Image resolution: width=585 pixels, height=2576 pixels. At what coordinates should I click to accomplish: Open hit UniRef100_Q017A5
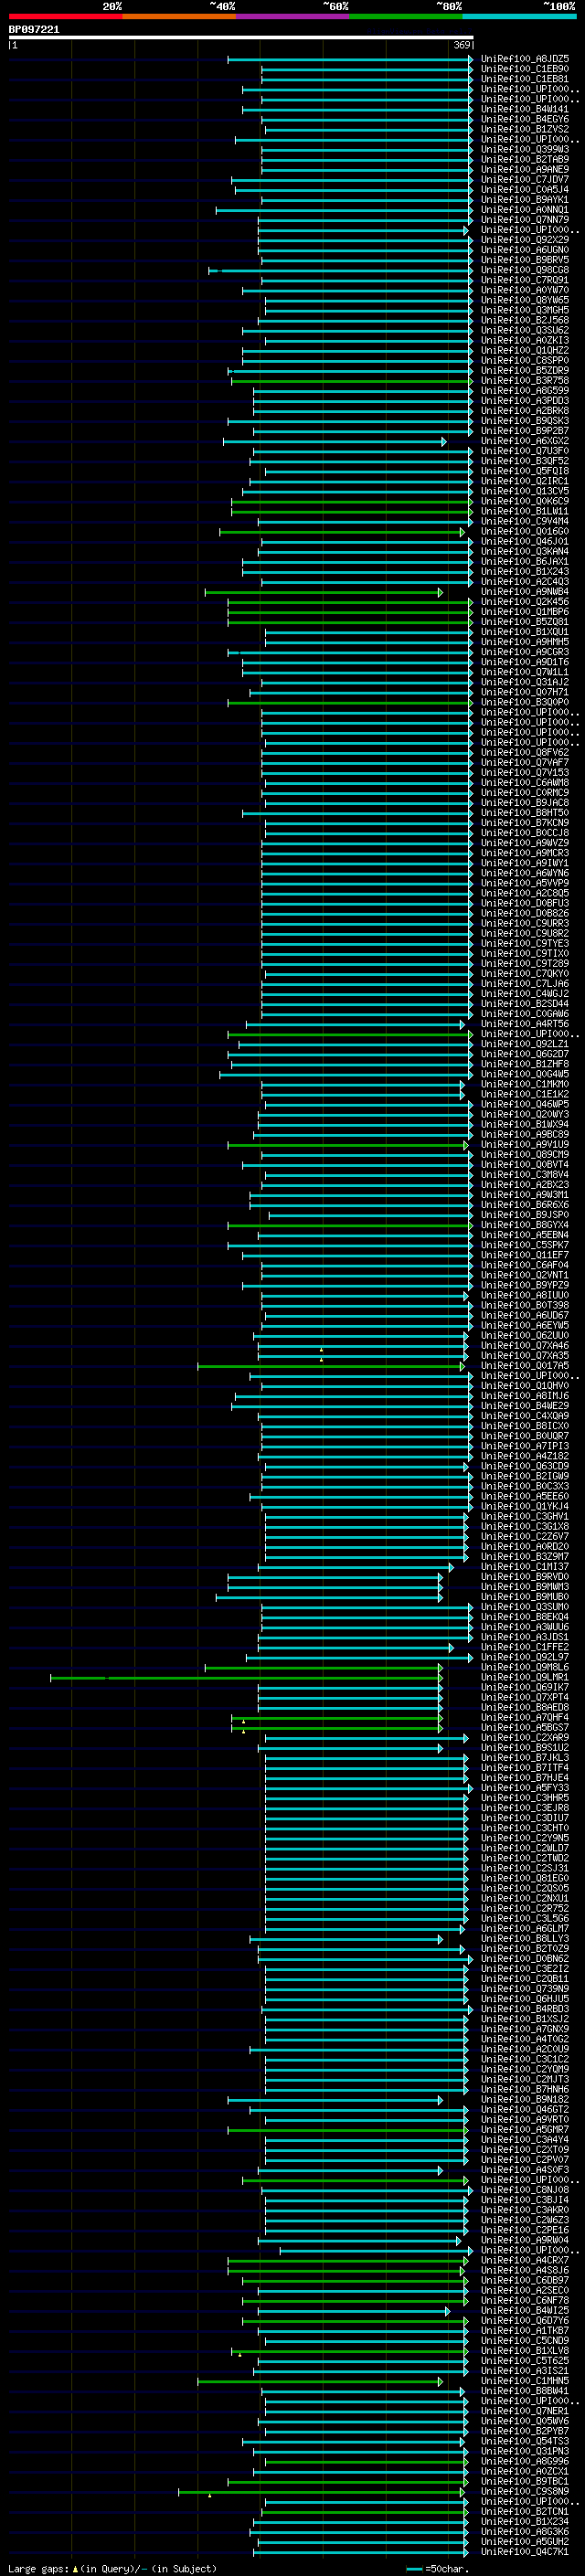pyautogui.click(x=525, y=1366)
